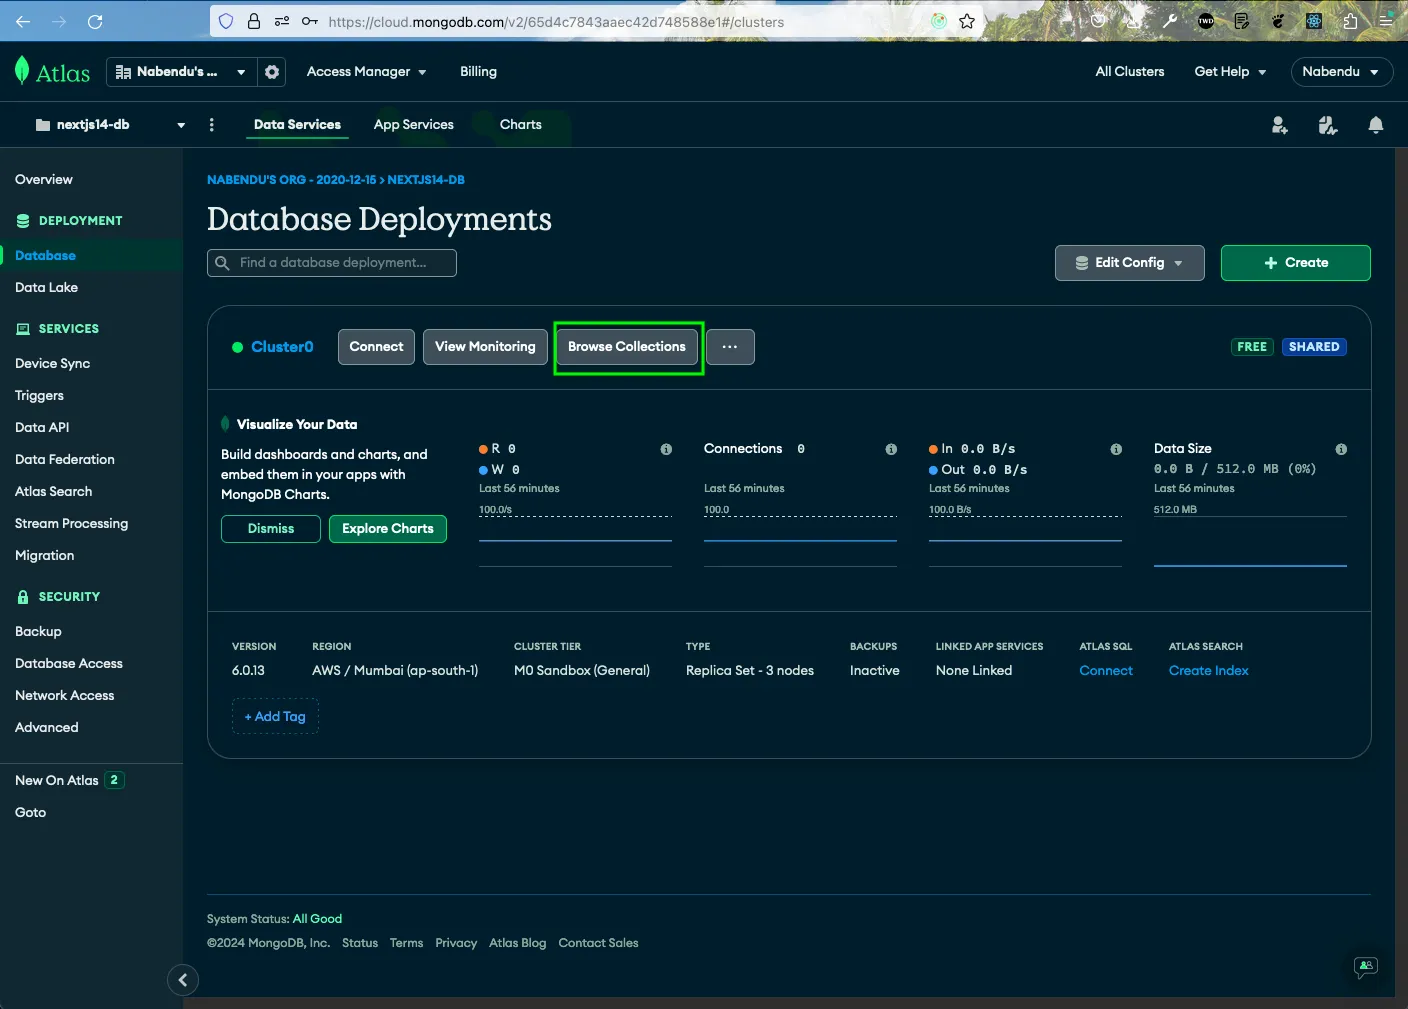The height and width of the screenshot is (1009, 1408).
Task: Open Migration in sidebar
Action: (x=44, y=556)
